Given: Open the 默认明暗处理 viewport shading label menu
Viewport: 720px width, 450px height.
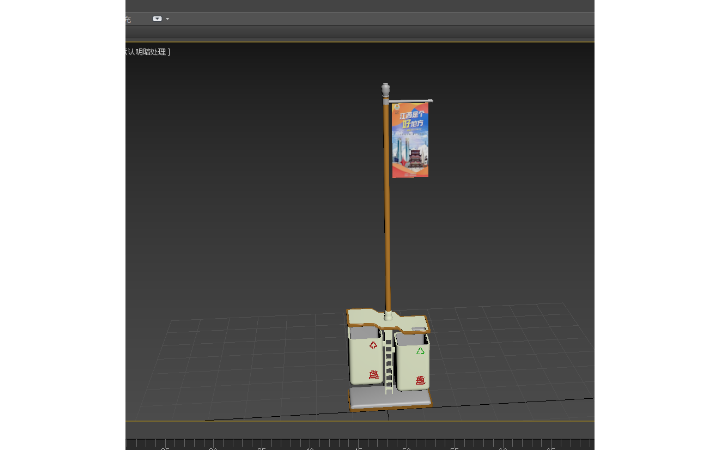Looking at the screenshot, I should pos(148,52).
